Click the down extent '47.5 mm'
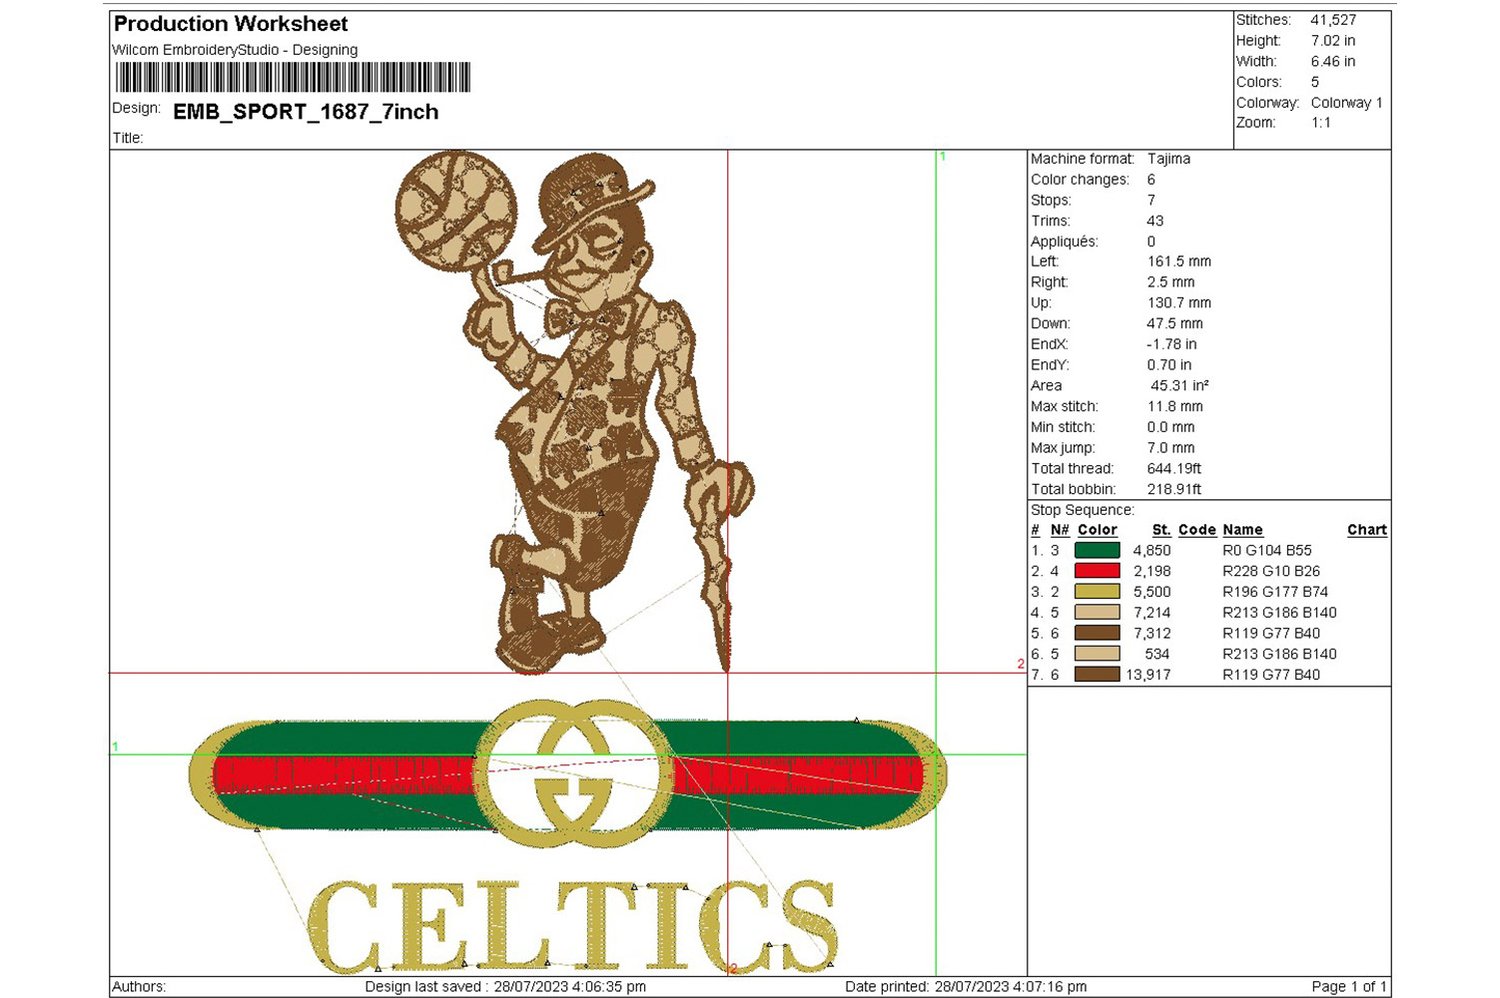This screenshot has height=998, width=1500. click(1175, 324)
